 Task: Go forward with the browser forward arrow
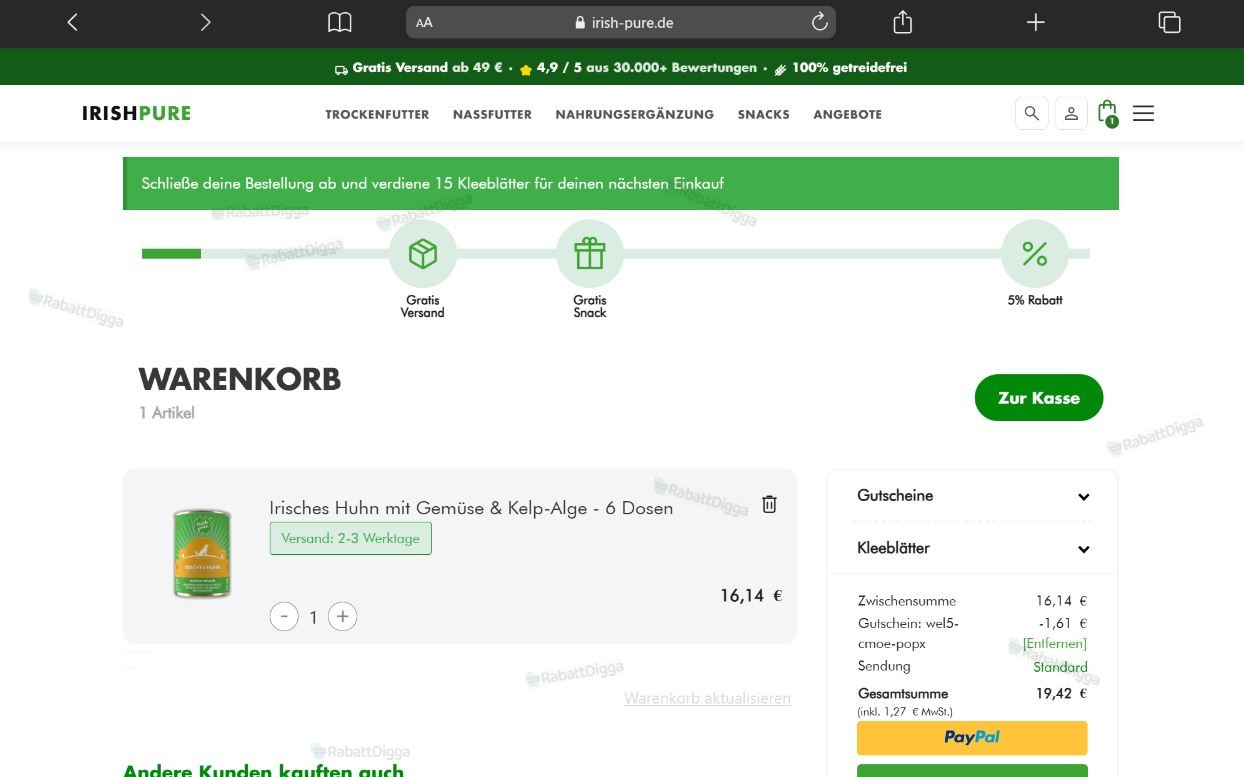(205, 22)
